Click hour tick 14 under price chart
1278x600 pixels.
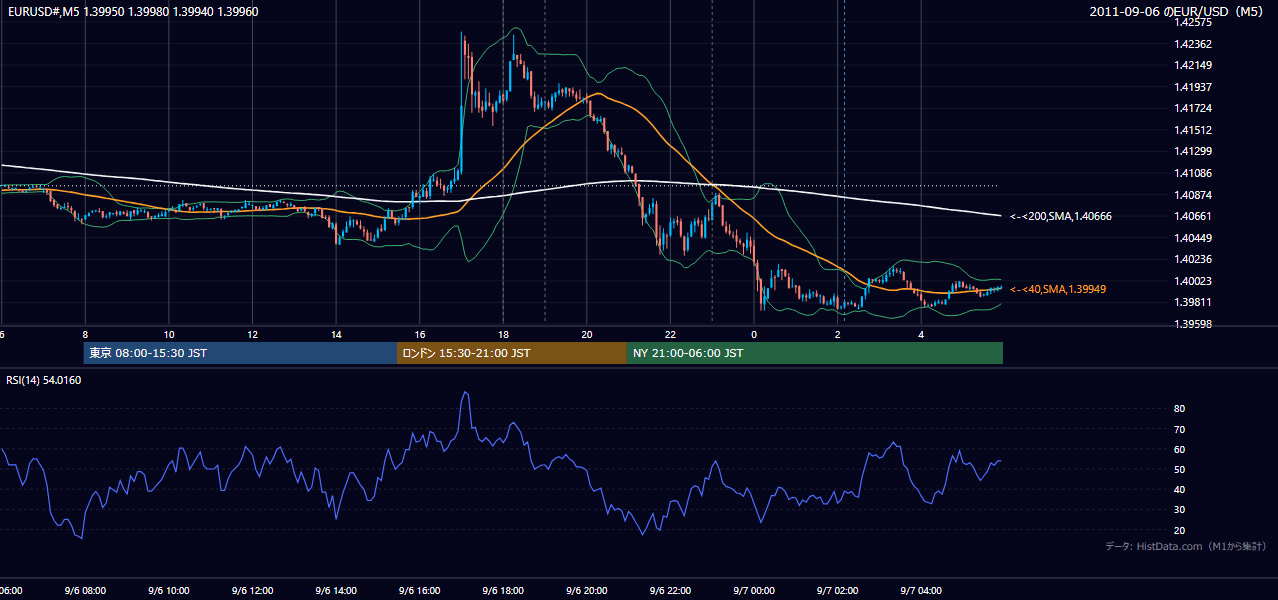336,334
